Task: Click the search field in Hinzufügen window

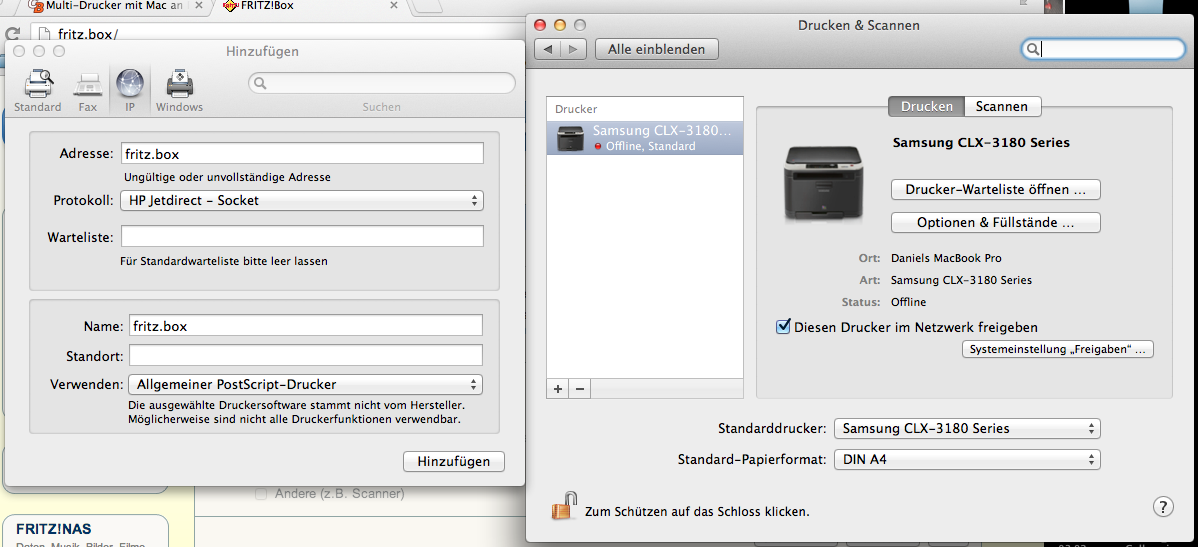Action: coord(382,83)
